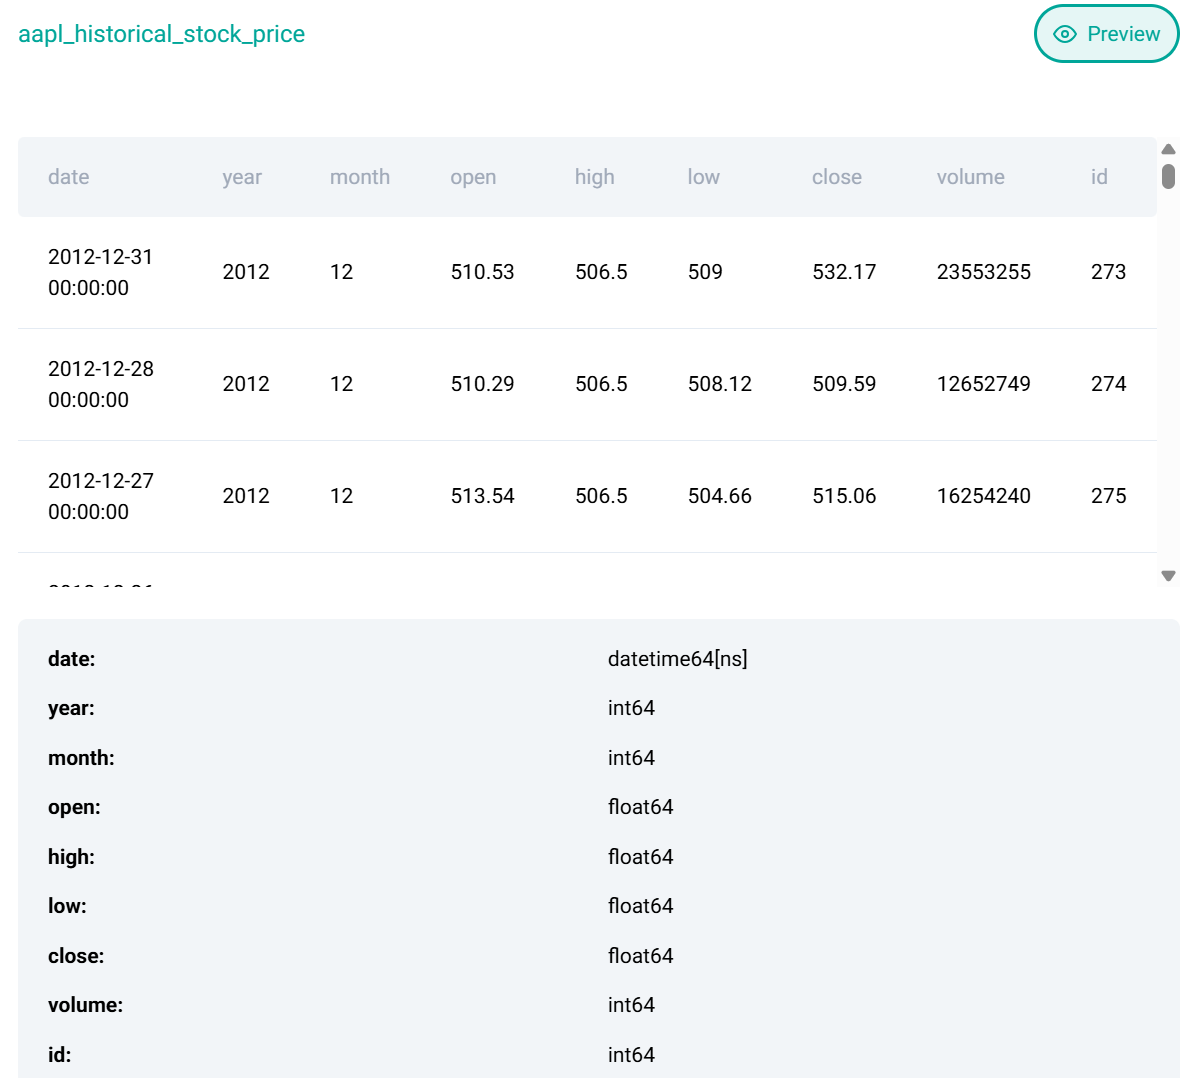Click the 'month:' schema label
Viewport: 1186px width, 1078px height.
(x=82, y=758)
